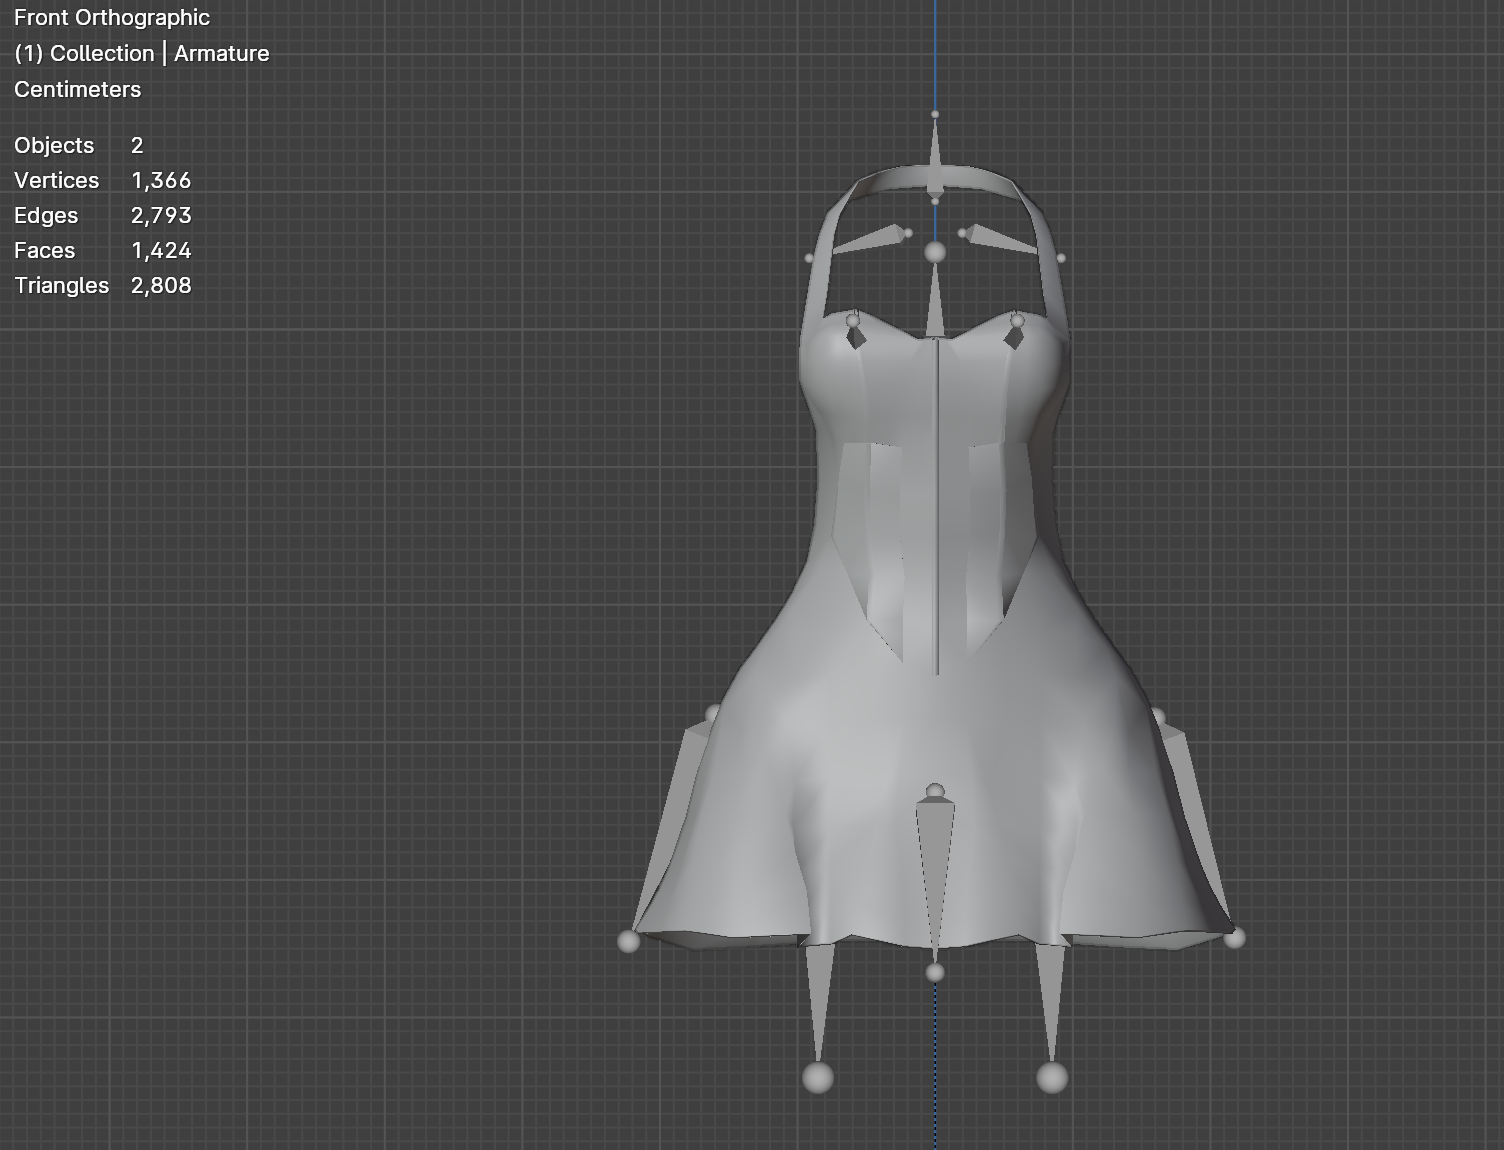Click the Collection label in the header text
This screenshot has height=1150, width=1504.
100,53
